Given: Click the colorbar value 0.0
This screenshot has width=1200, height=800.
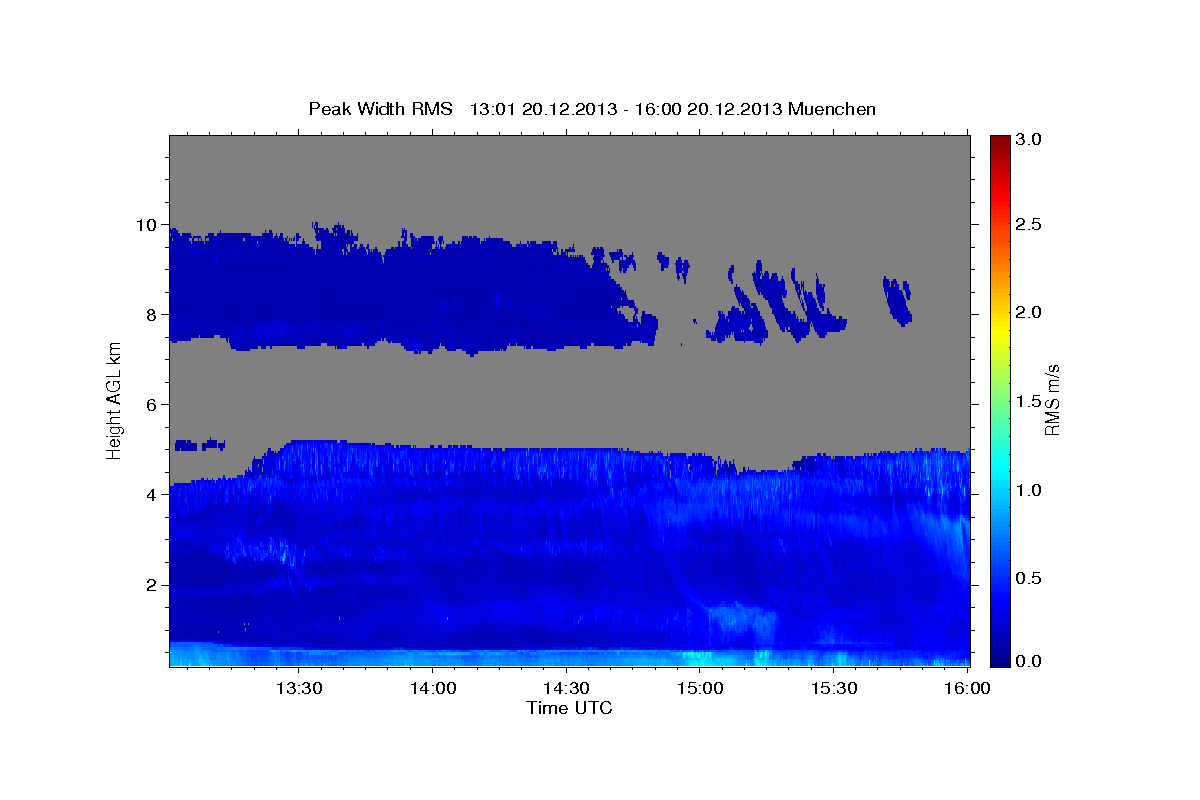Looking at the screenshot, I should coord(1029,660).
